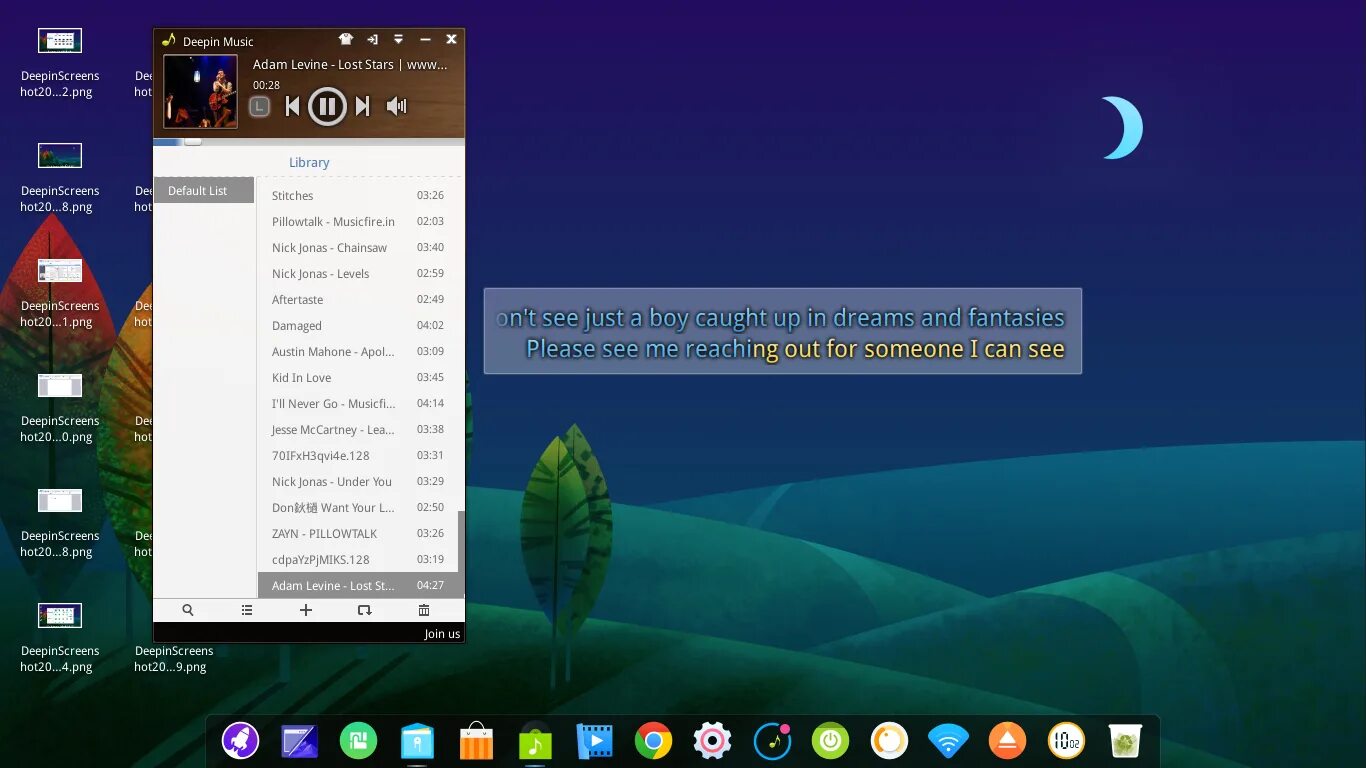Click the Deepin Music note logo

tap(169, 41)
